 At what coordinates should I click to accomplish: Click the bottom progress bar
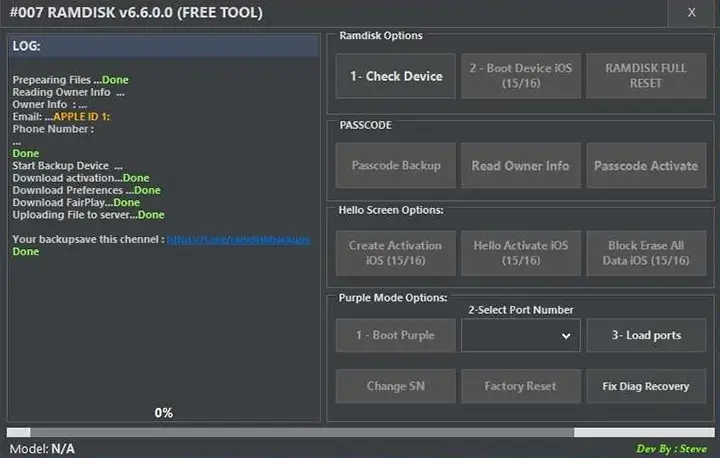coord(360,433)
